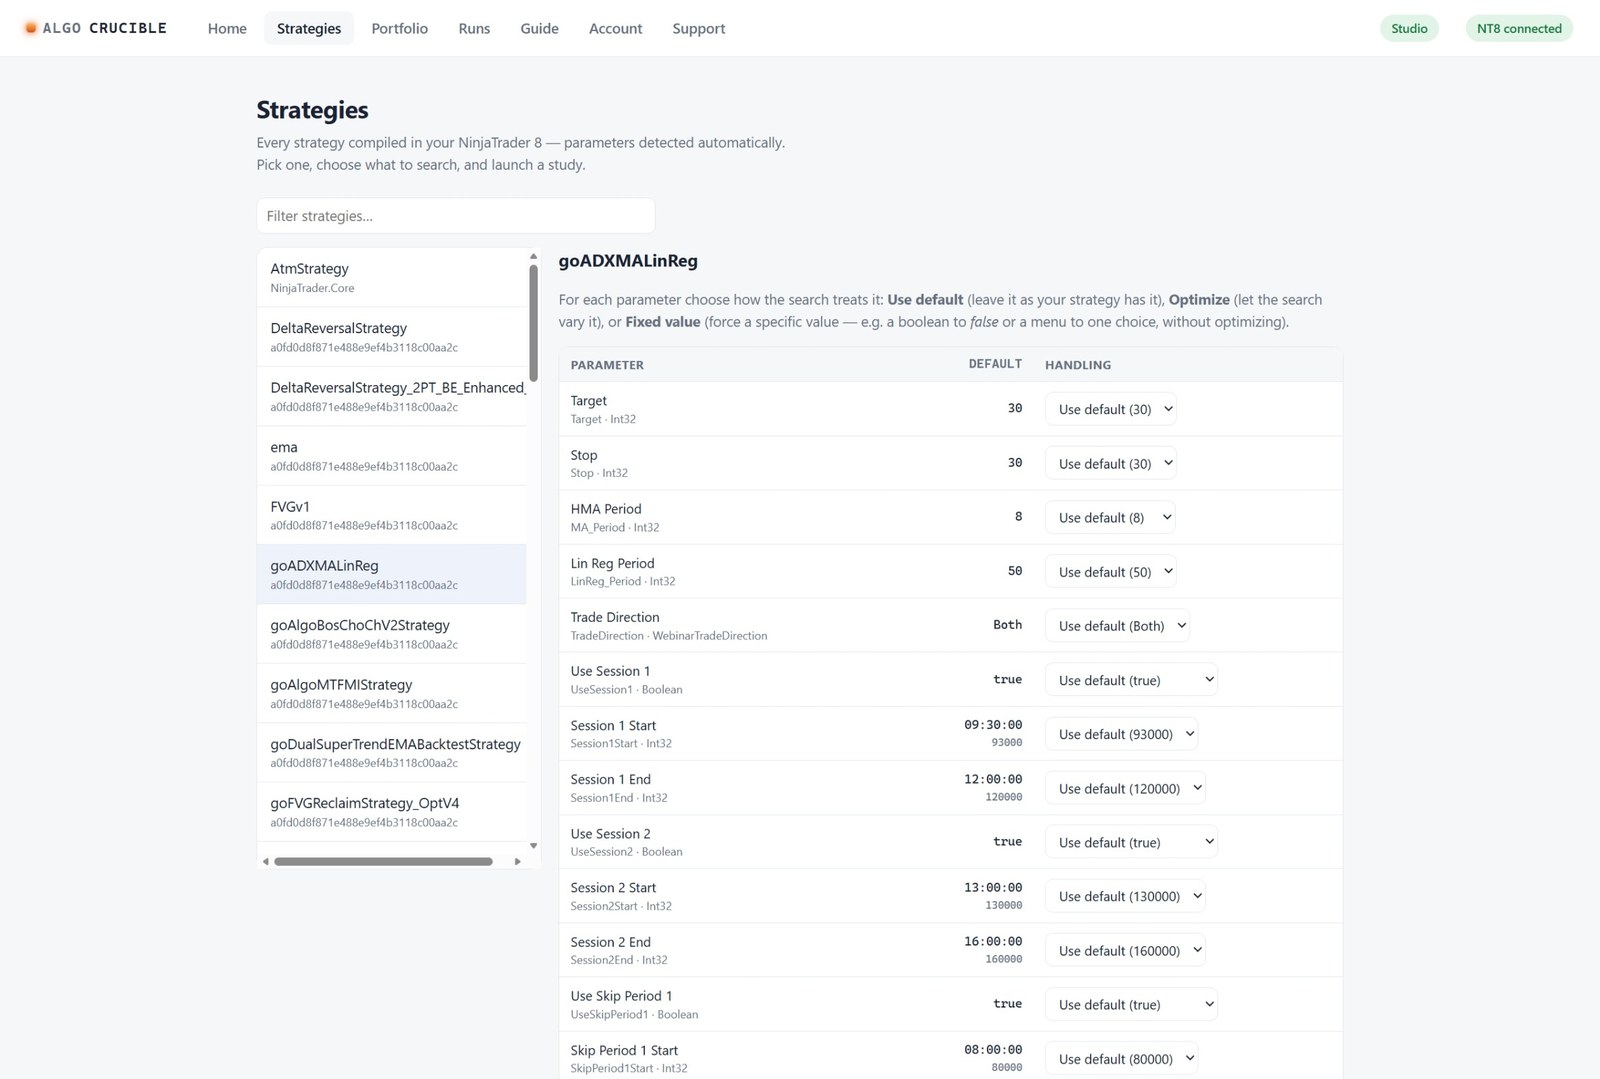Click the Trade Direction default value Both

[x=1007, y=625]
